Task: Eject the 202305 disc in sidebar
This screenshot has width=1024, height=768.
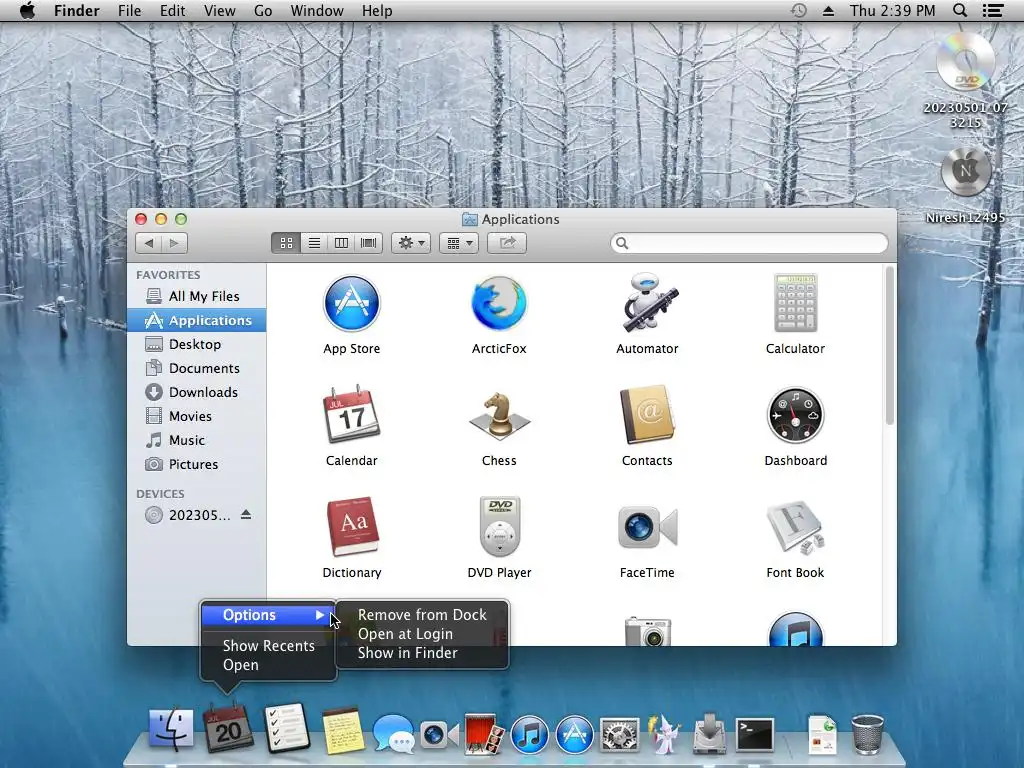Action: (x=246, y=515)
